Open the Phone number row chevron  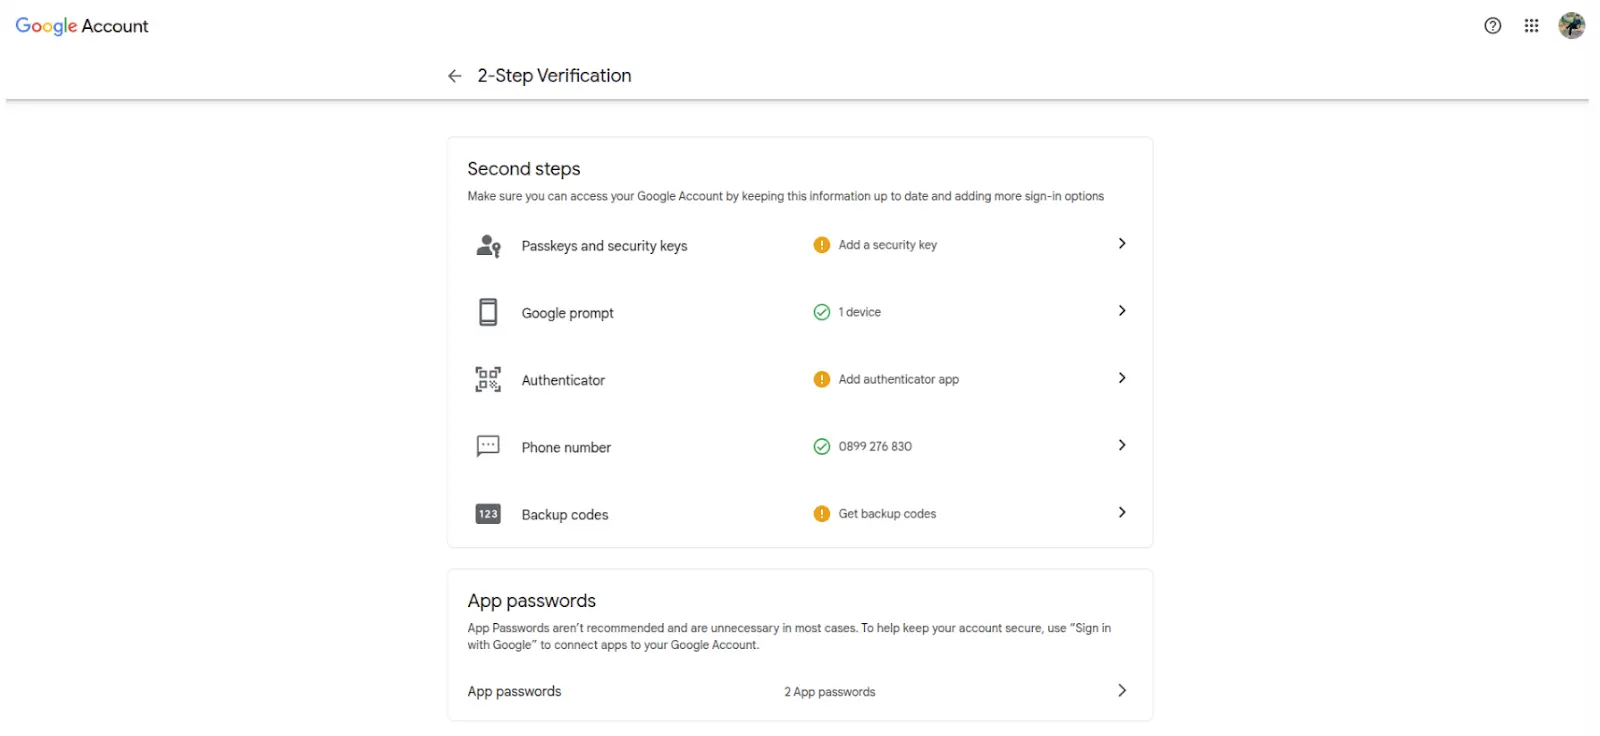1122,445
